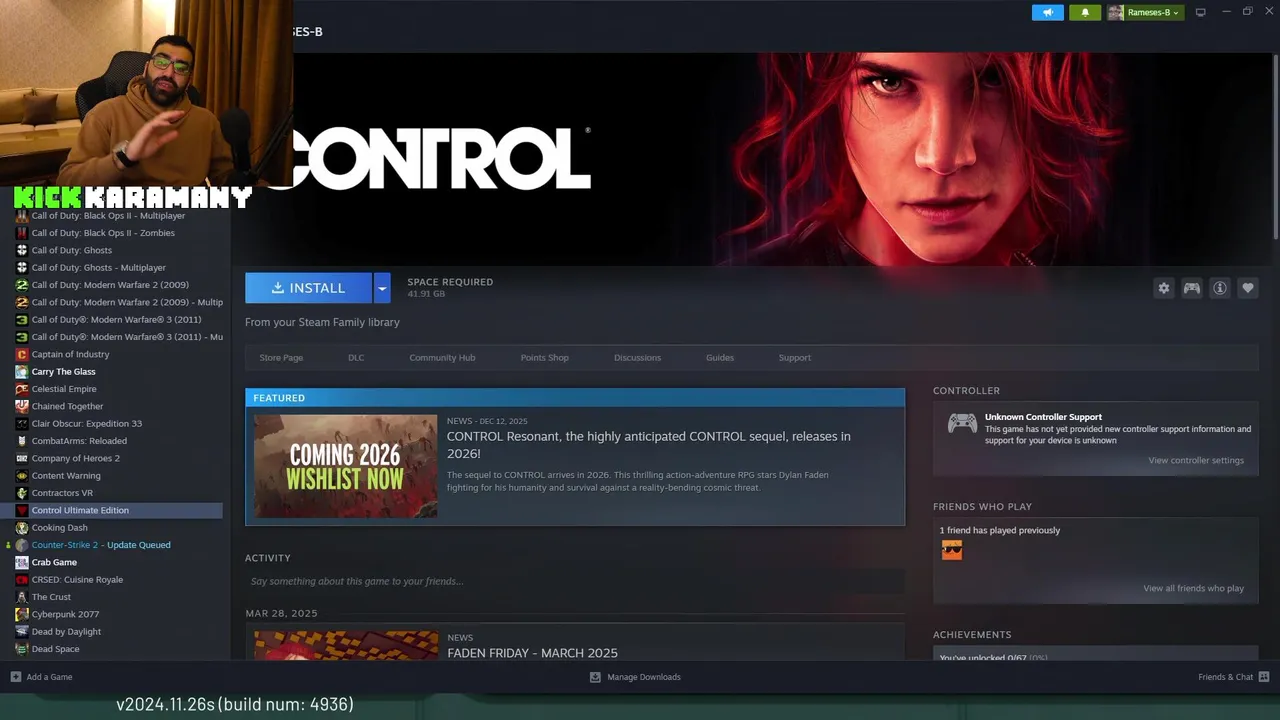Show game info icon
This screenshot has width=1280, height=720.
(x=1220, y=288)
